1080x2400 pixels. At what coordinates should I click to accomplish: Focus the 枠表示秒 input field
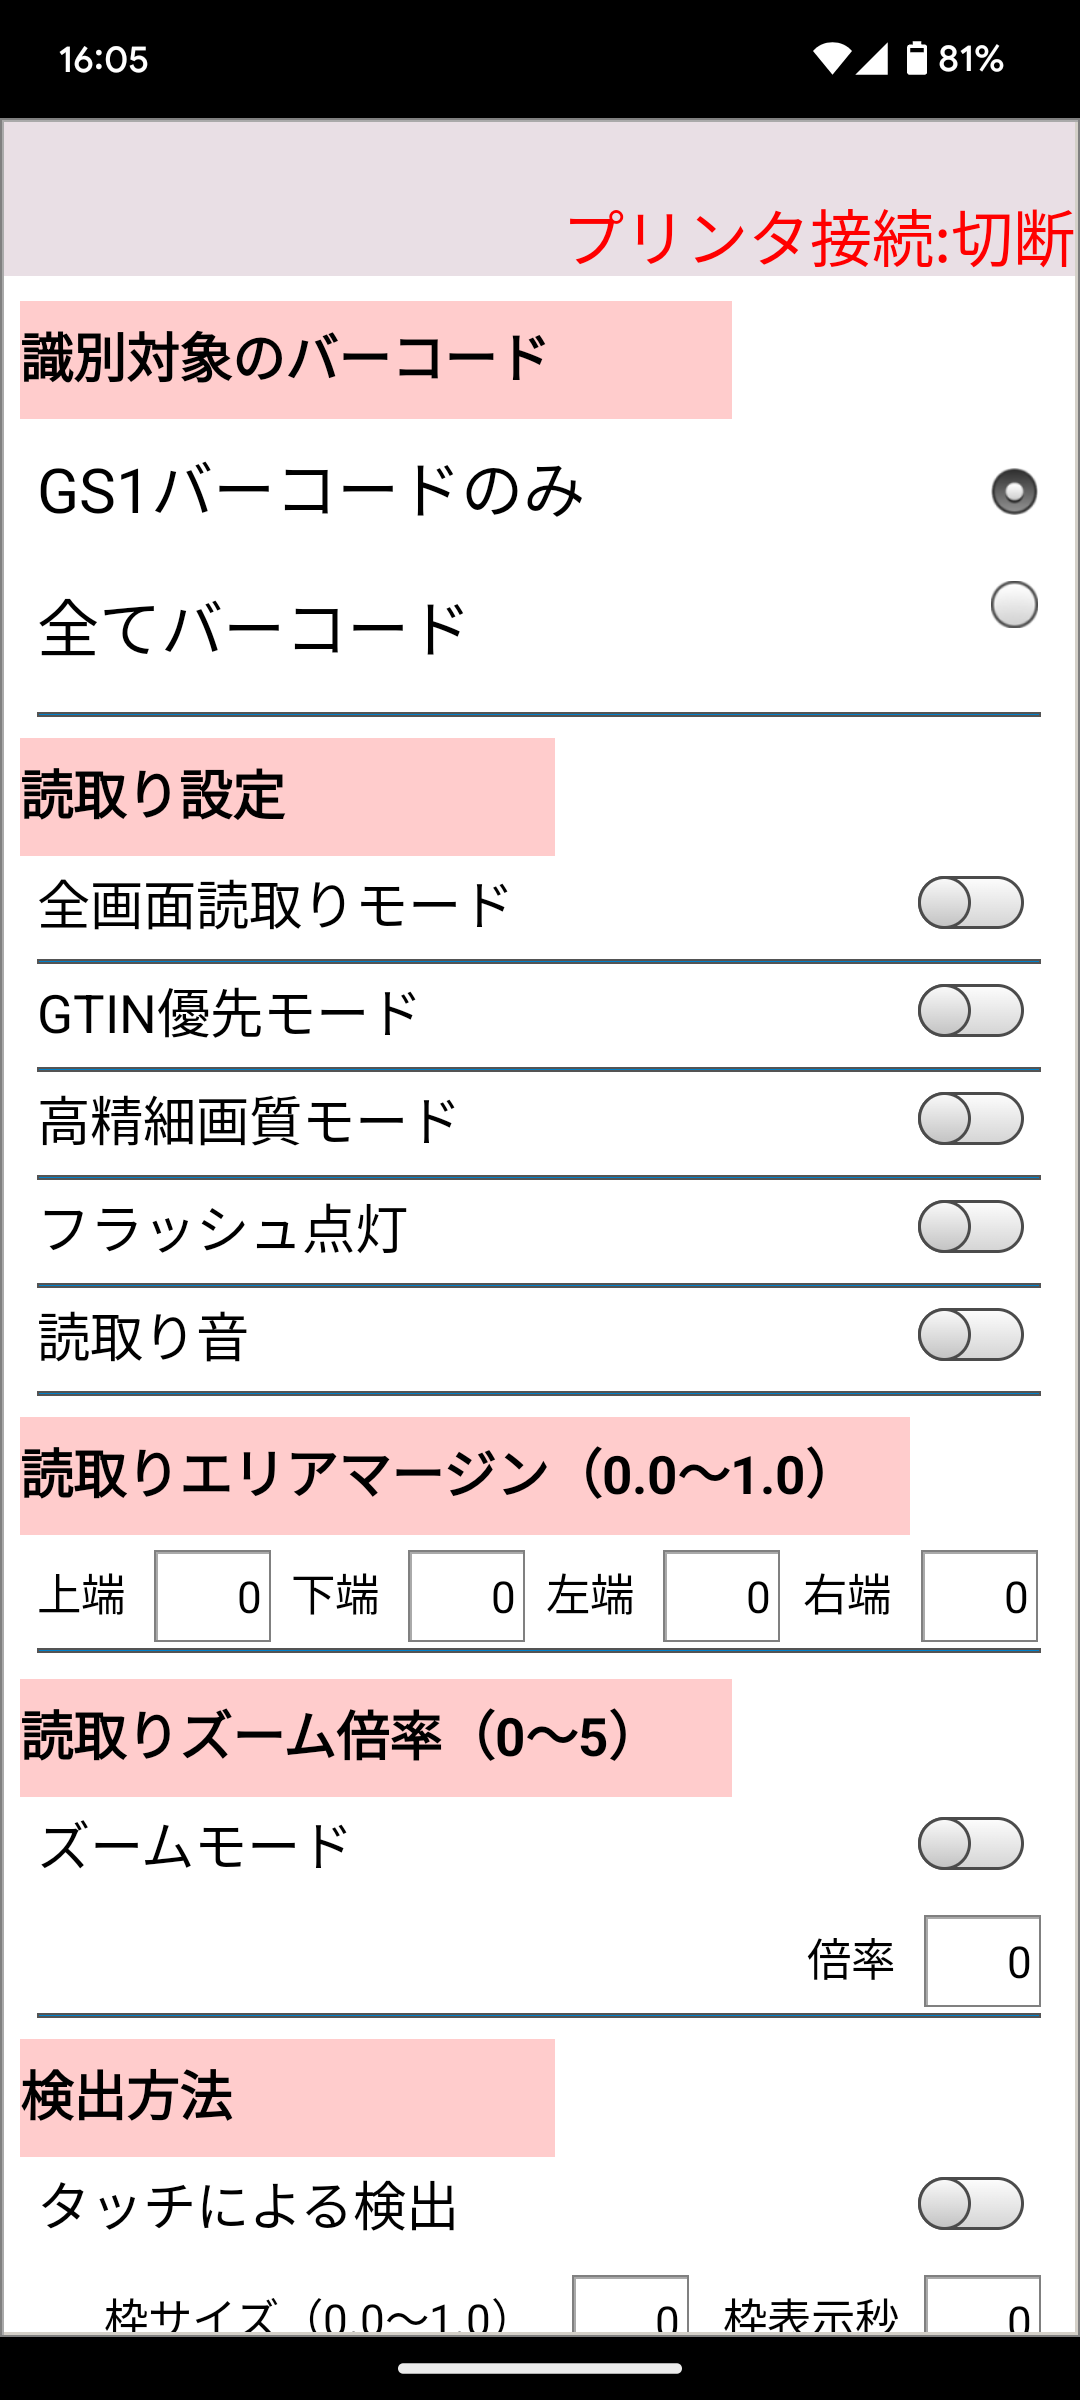[982, 2308]
